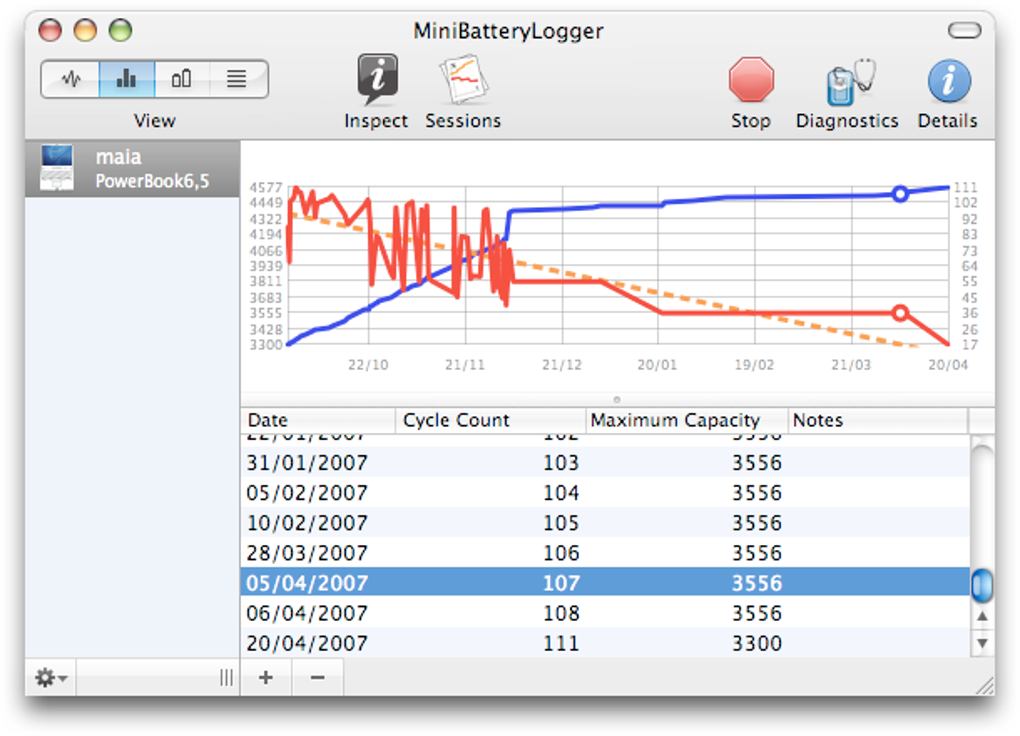Click the scroll up arrow
This screenshot has width=1020, height=736.
click(982, 616)
